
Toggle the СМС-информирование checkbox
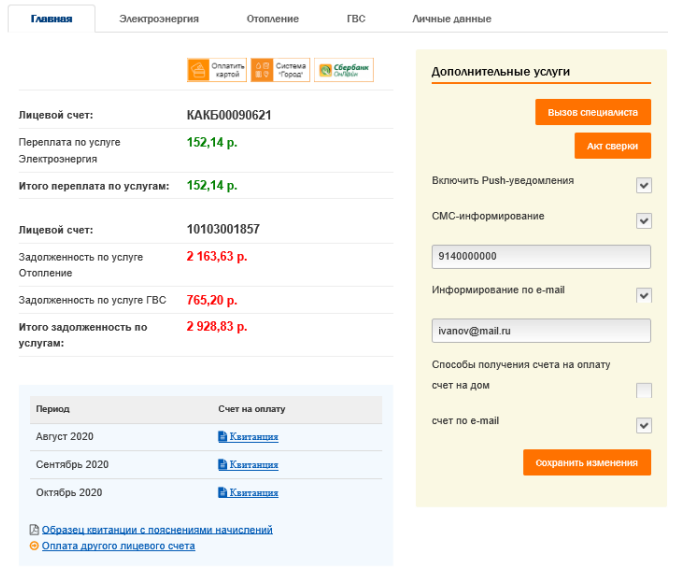(644, 221)
